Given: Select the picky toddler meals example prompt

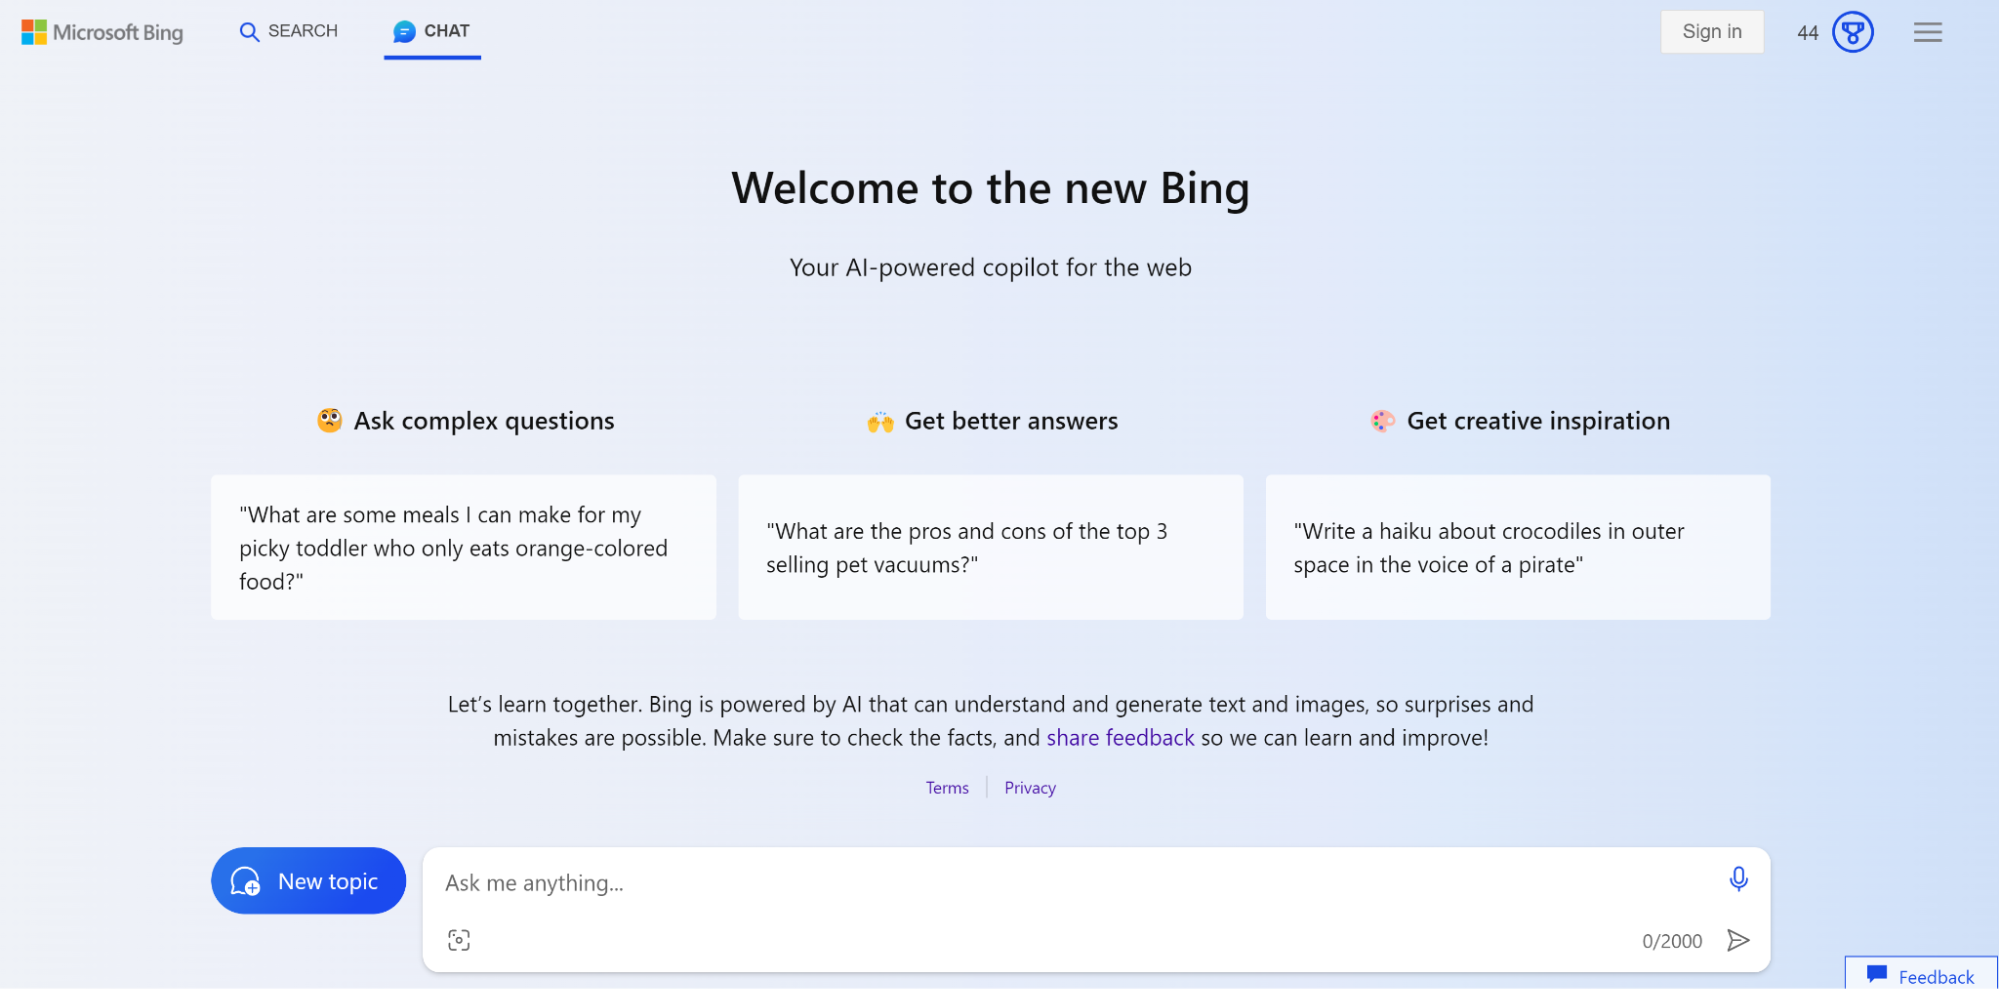Looking at the screenshot, I should click(x=463, y=548).
